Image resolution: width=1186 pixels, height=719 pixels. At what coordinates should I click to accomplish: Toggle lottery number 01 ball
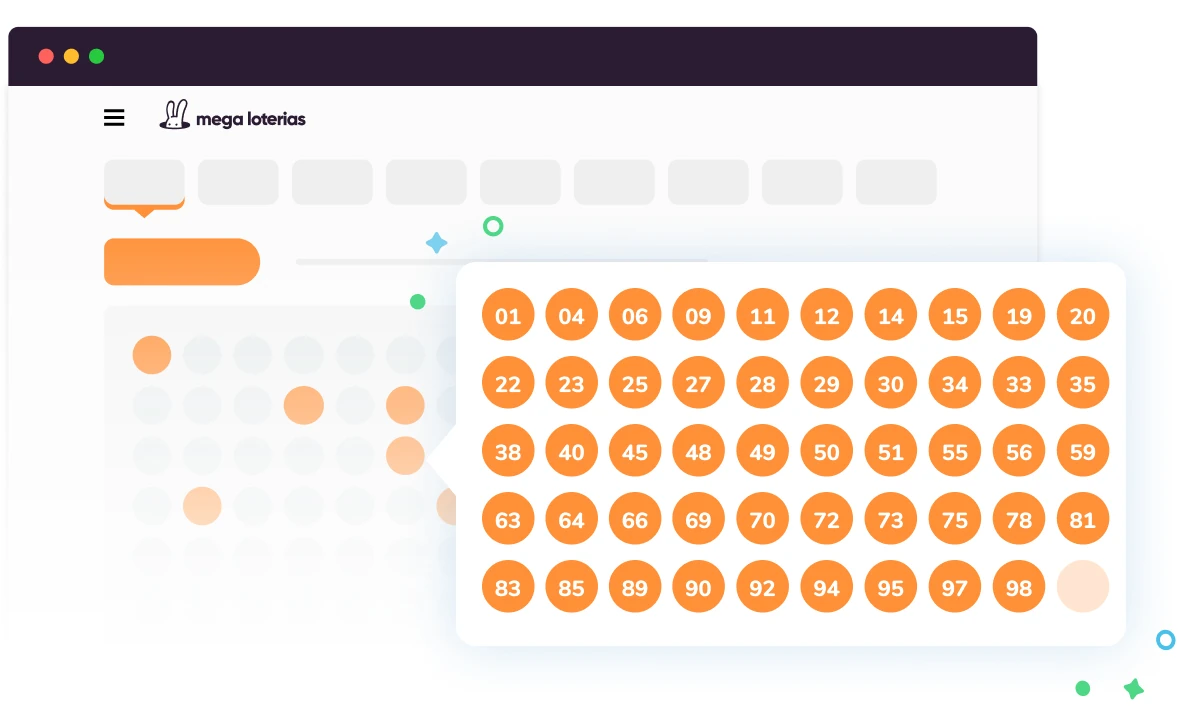pyautogui.click(x=508, y=315)
